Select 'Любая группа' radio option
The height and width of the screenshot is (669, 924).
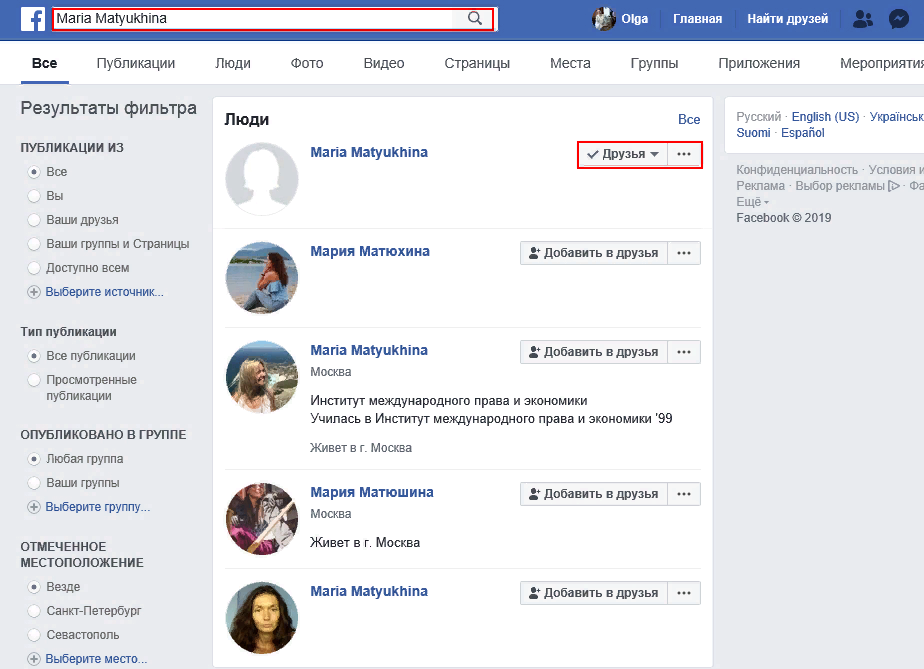(34, 459)
